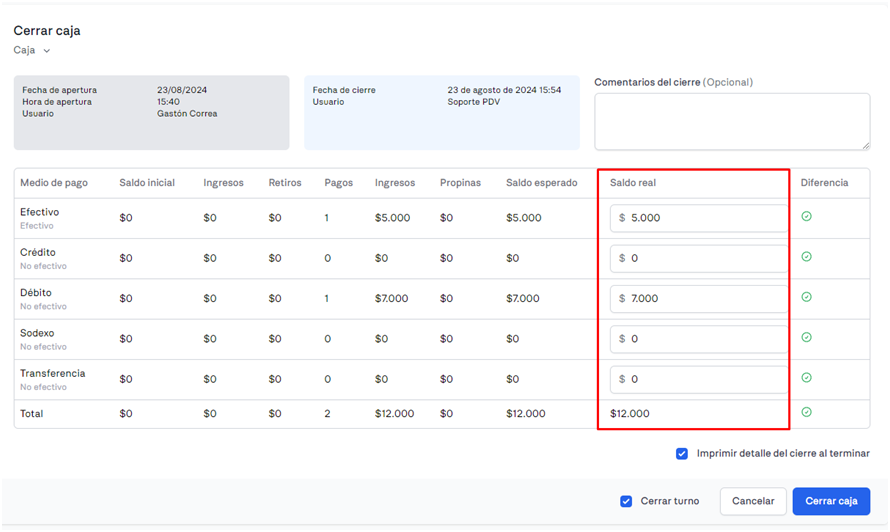
Task: Click the Propinas column header
Action: point(460,183)
